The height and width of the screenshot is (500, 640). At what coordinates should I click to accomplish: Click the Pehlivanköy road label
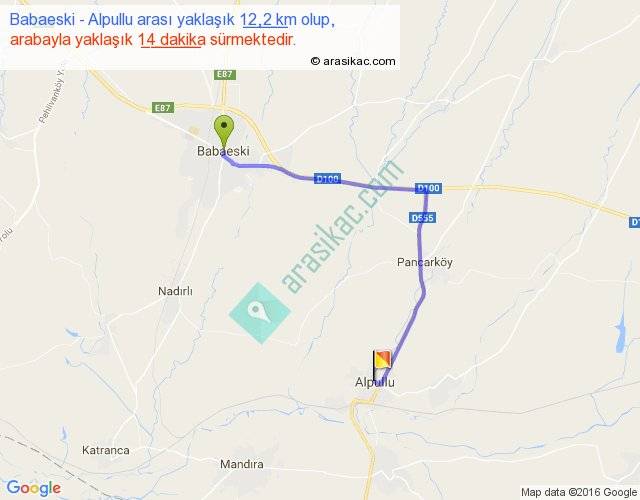[52, 96]
